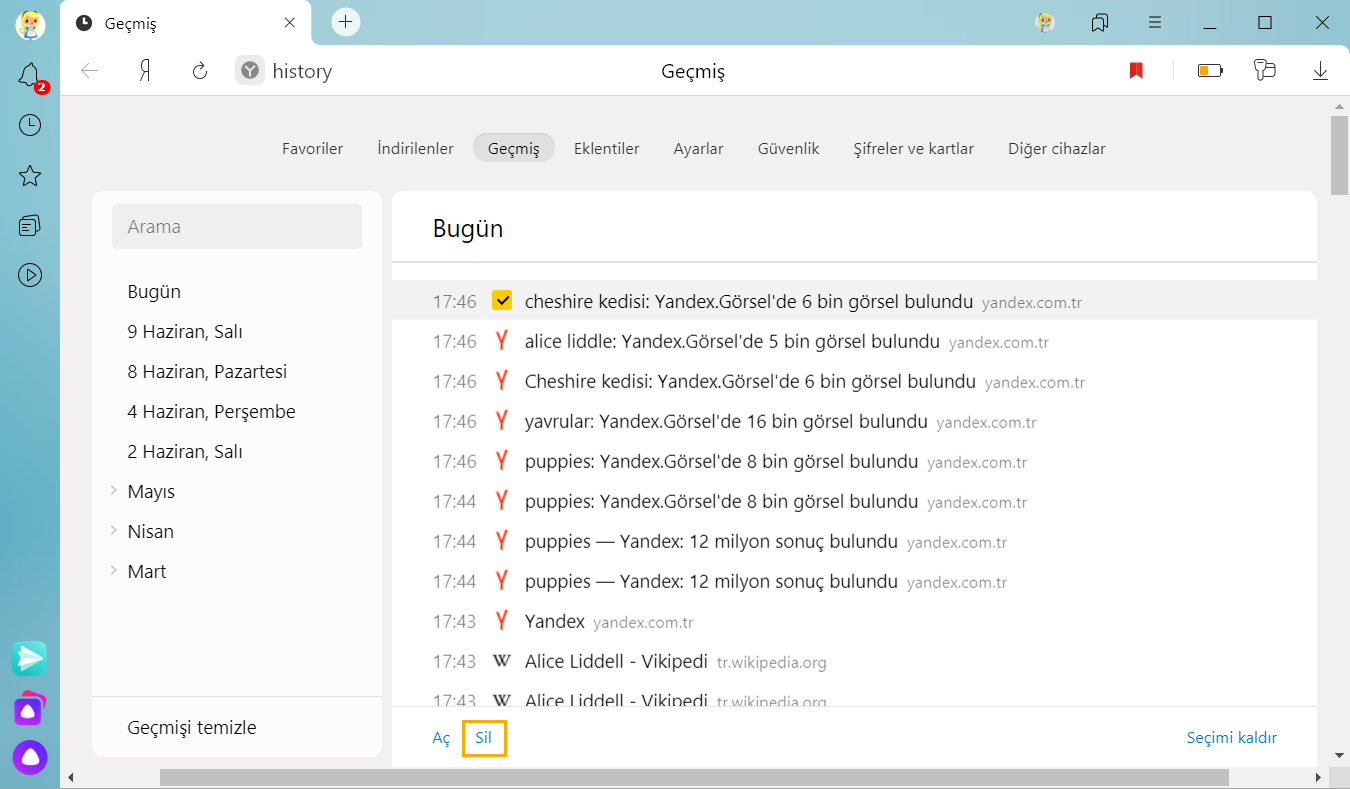This screenshot has height=789, width=1350.
Task: Expand the Nisan month
Action: [x=114, y=531]
